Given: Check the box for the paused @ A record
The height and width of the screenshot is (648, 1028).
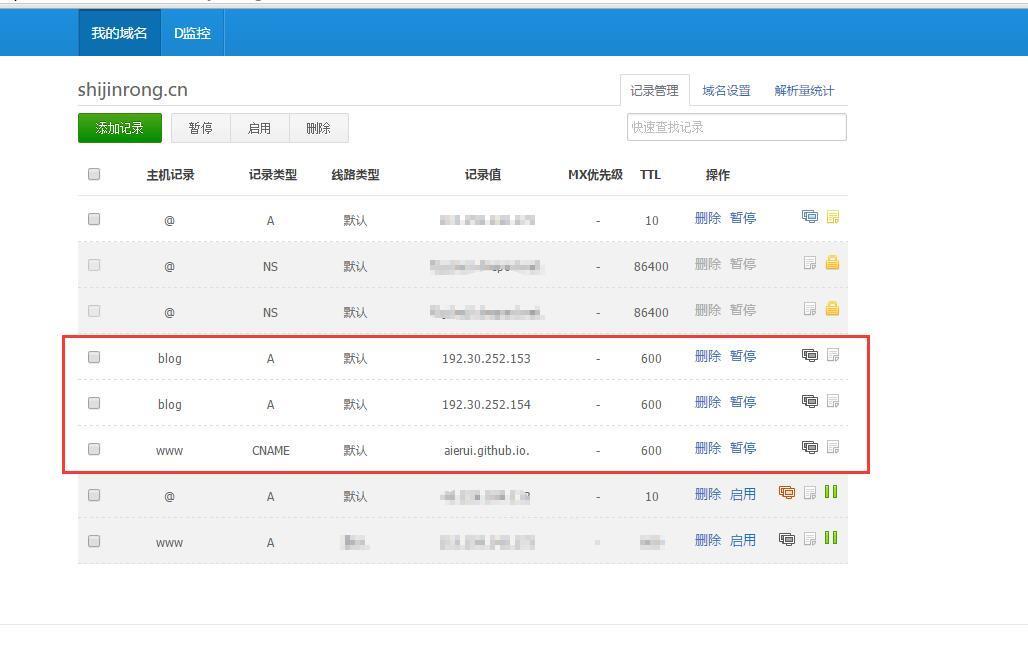Looking at the screenshot, I should point(94,495).
